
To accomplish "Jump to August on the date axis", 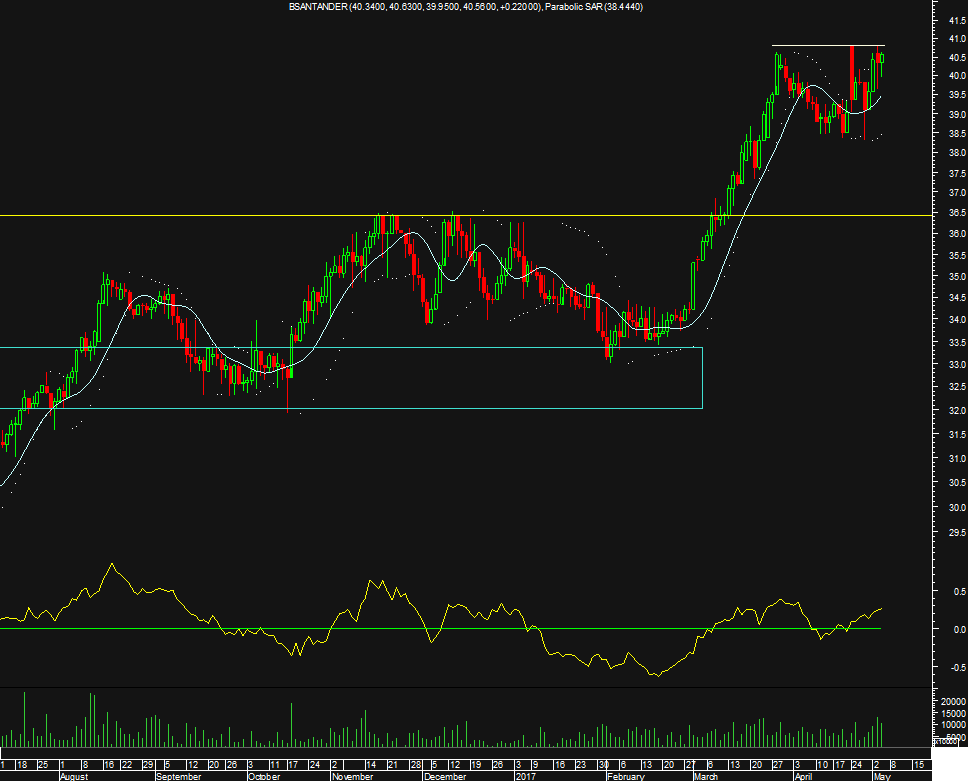I will [x=74, y=775].
